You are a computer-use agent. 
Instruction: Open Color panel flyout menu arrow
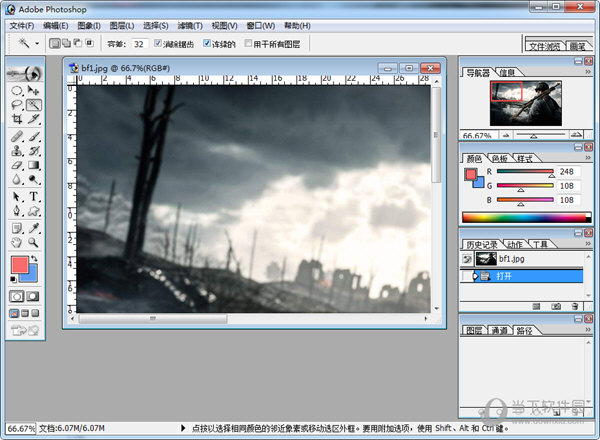click(588, 157)
